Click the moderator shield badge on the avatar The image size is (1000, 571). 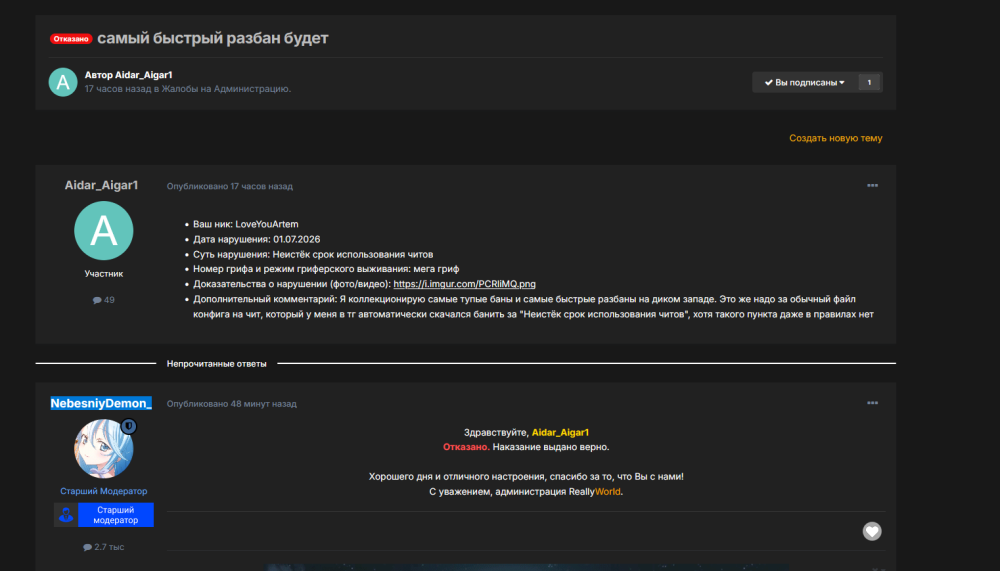click(129, 426)
